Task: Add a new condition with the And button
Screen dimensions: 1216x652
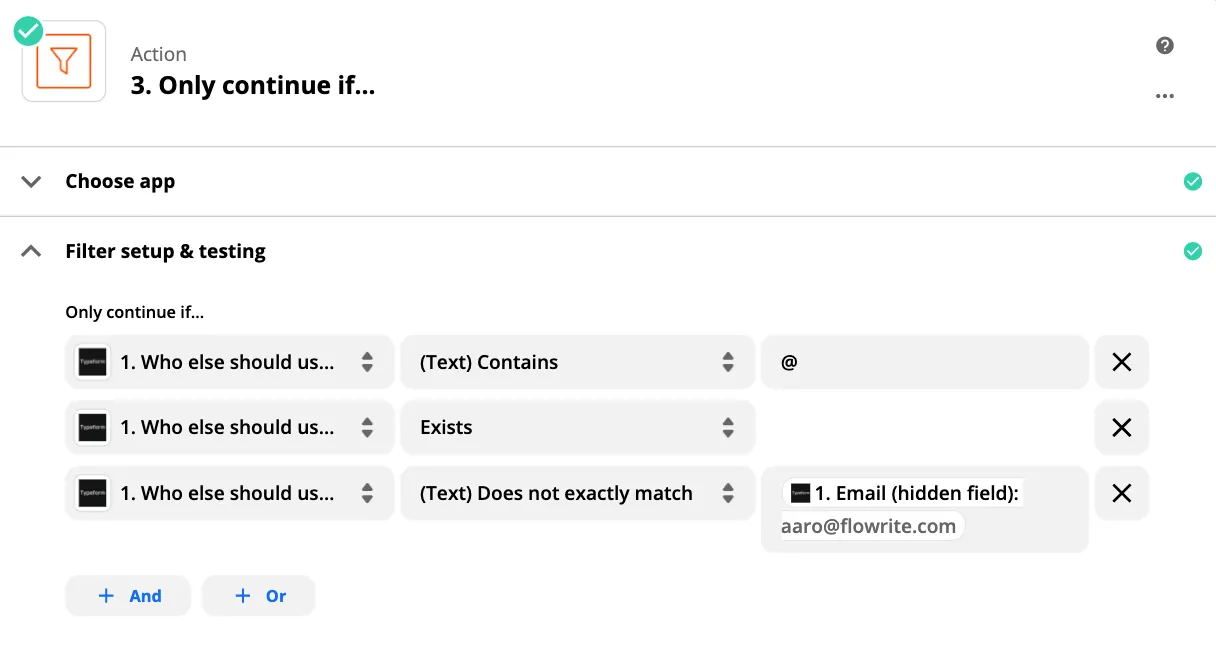Action: pos(128,595)
